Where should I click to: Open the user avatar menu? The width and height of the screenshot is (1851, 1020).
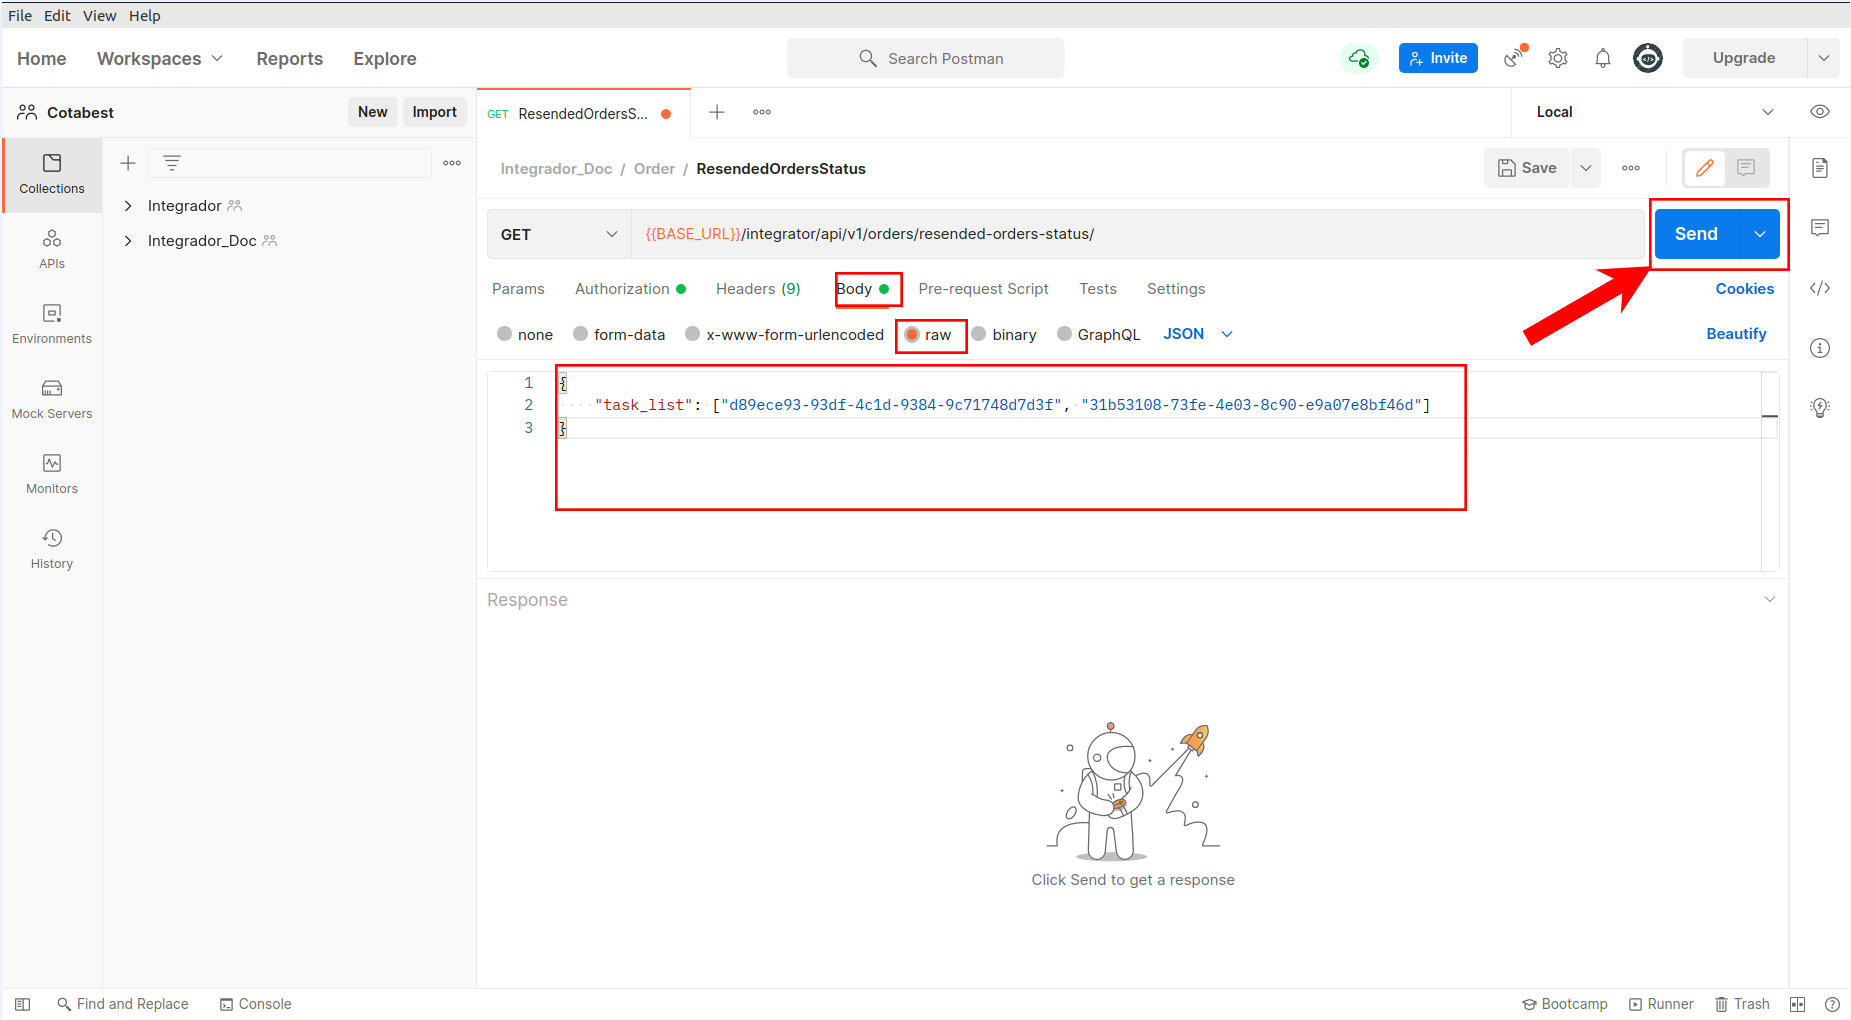(x=1648, y=58)
